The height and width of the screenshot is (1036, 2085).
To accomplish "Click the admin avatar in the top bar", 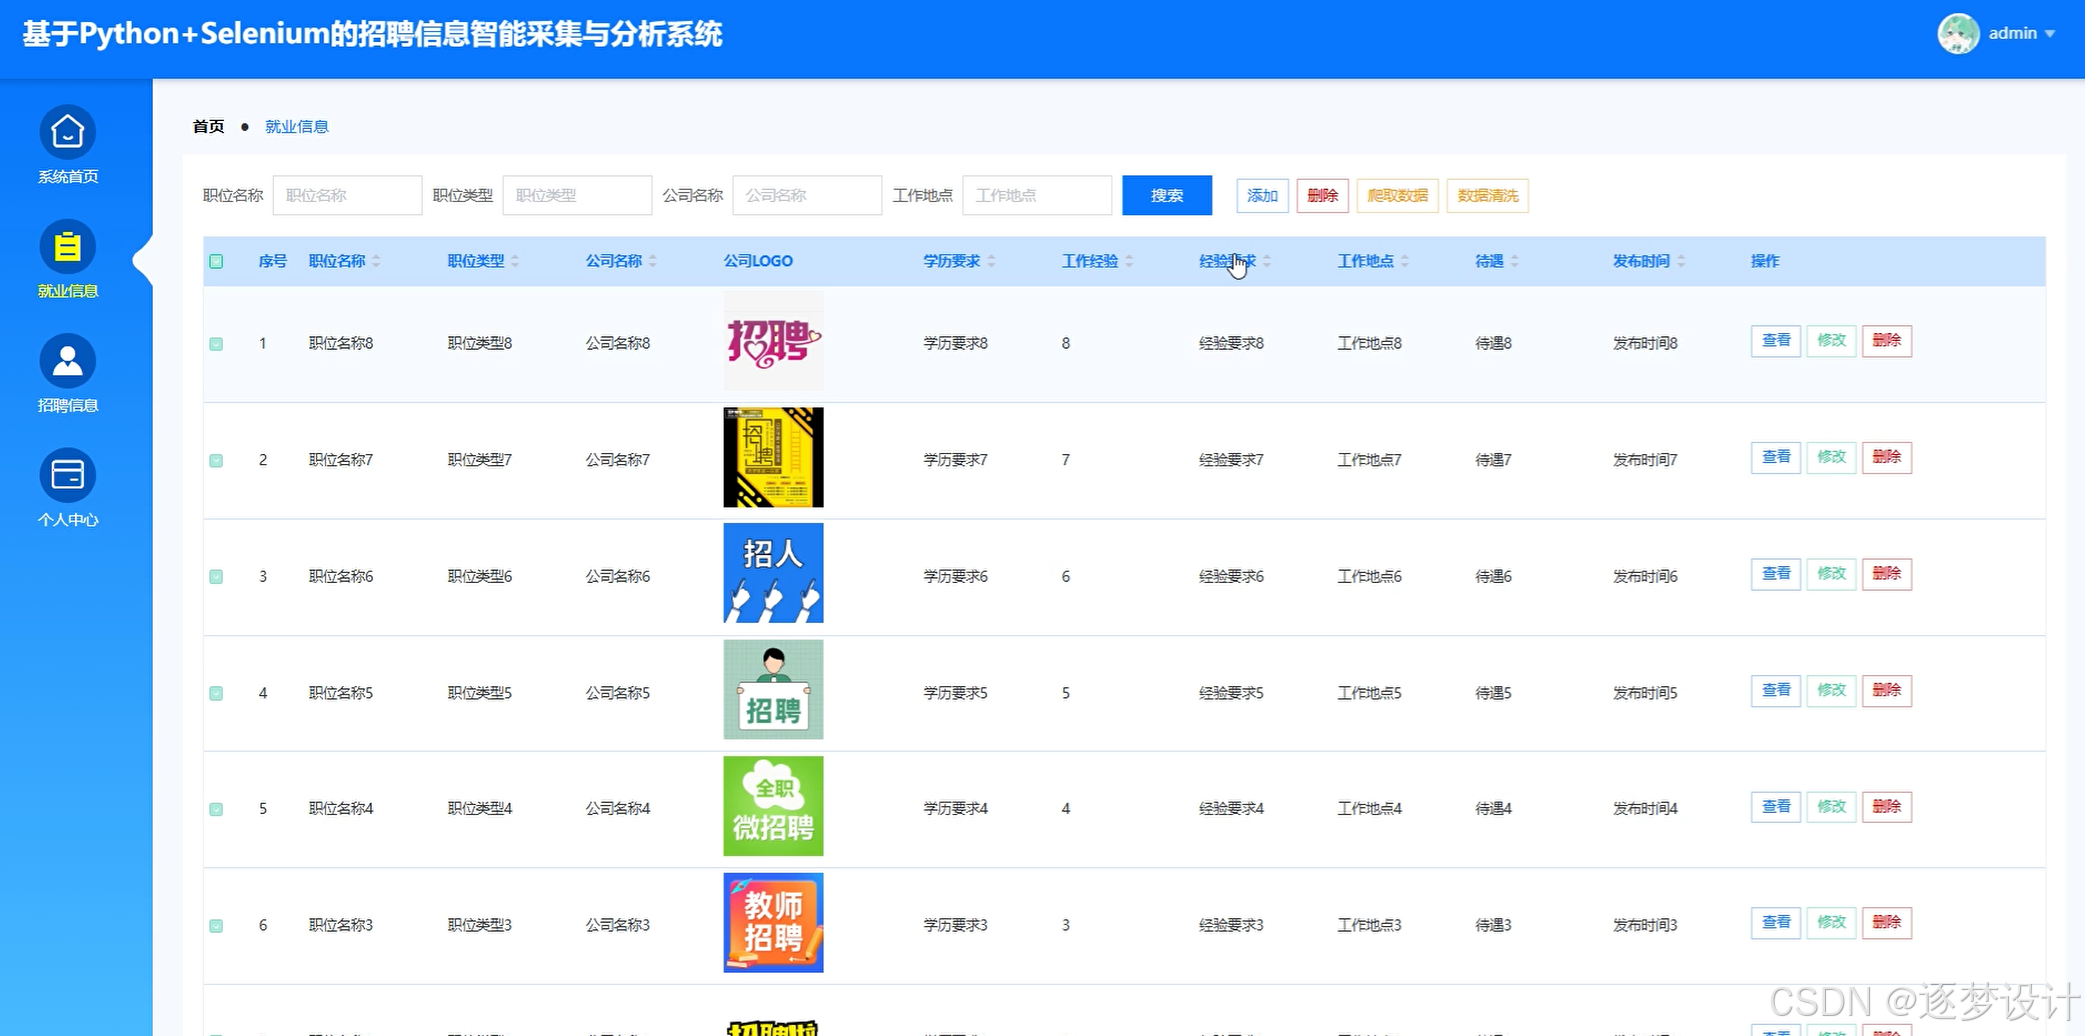I will 1958,33.
